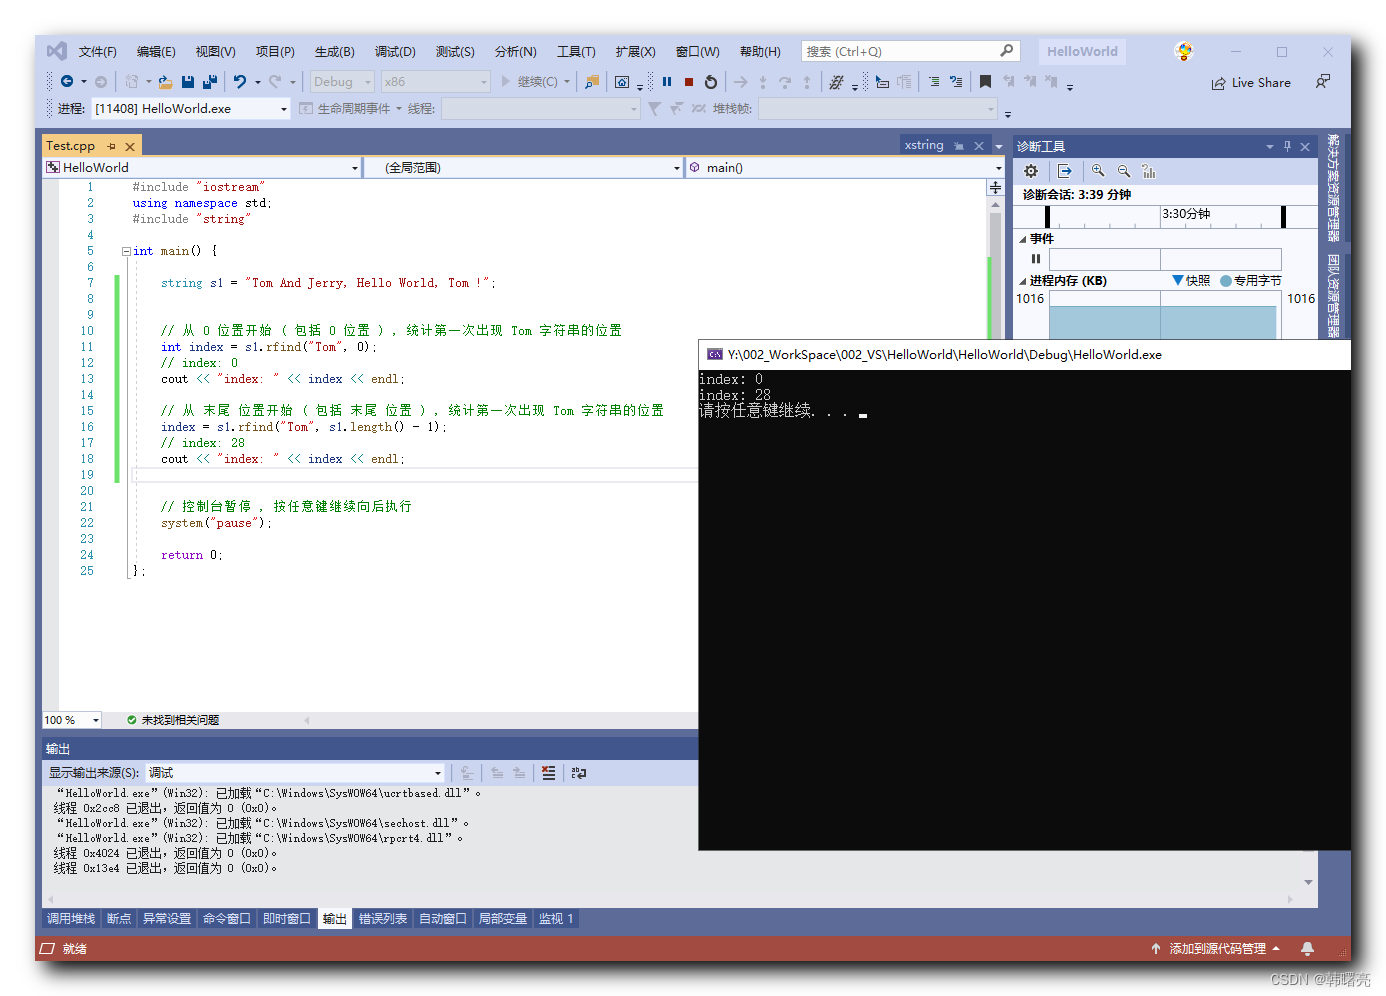Switch to the 监视 1 tab
The width and height of the screenshot is (1386, 996).
[556, 919]
